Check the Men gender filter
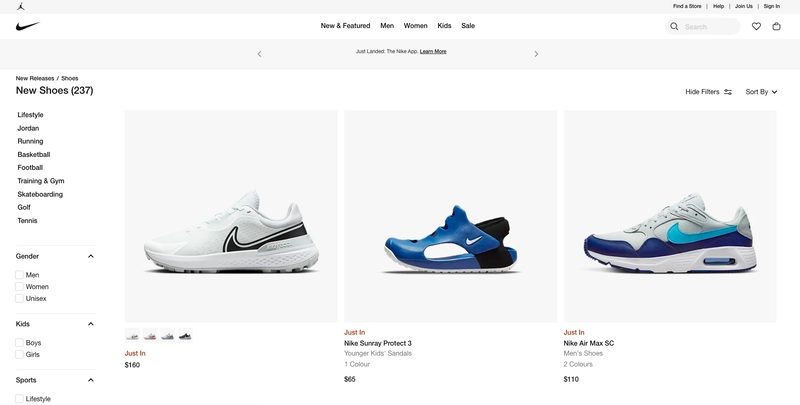This screenshot has width=800, height=405. click(19, 274)
